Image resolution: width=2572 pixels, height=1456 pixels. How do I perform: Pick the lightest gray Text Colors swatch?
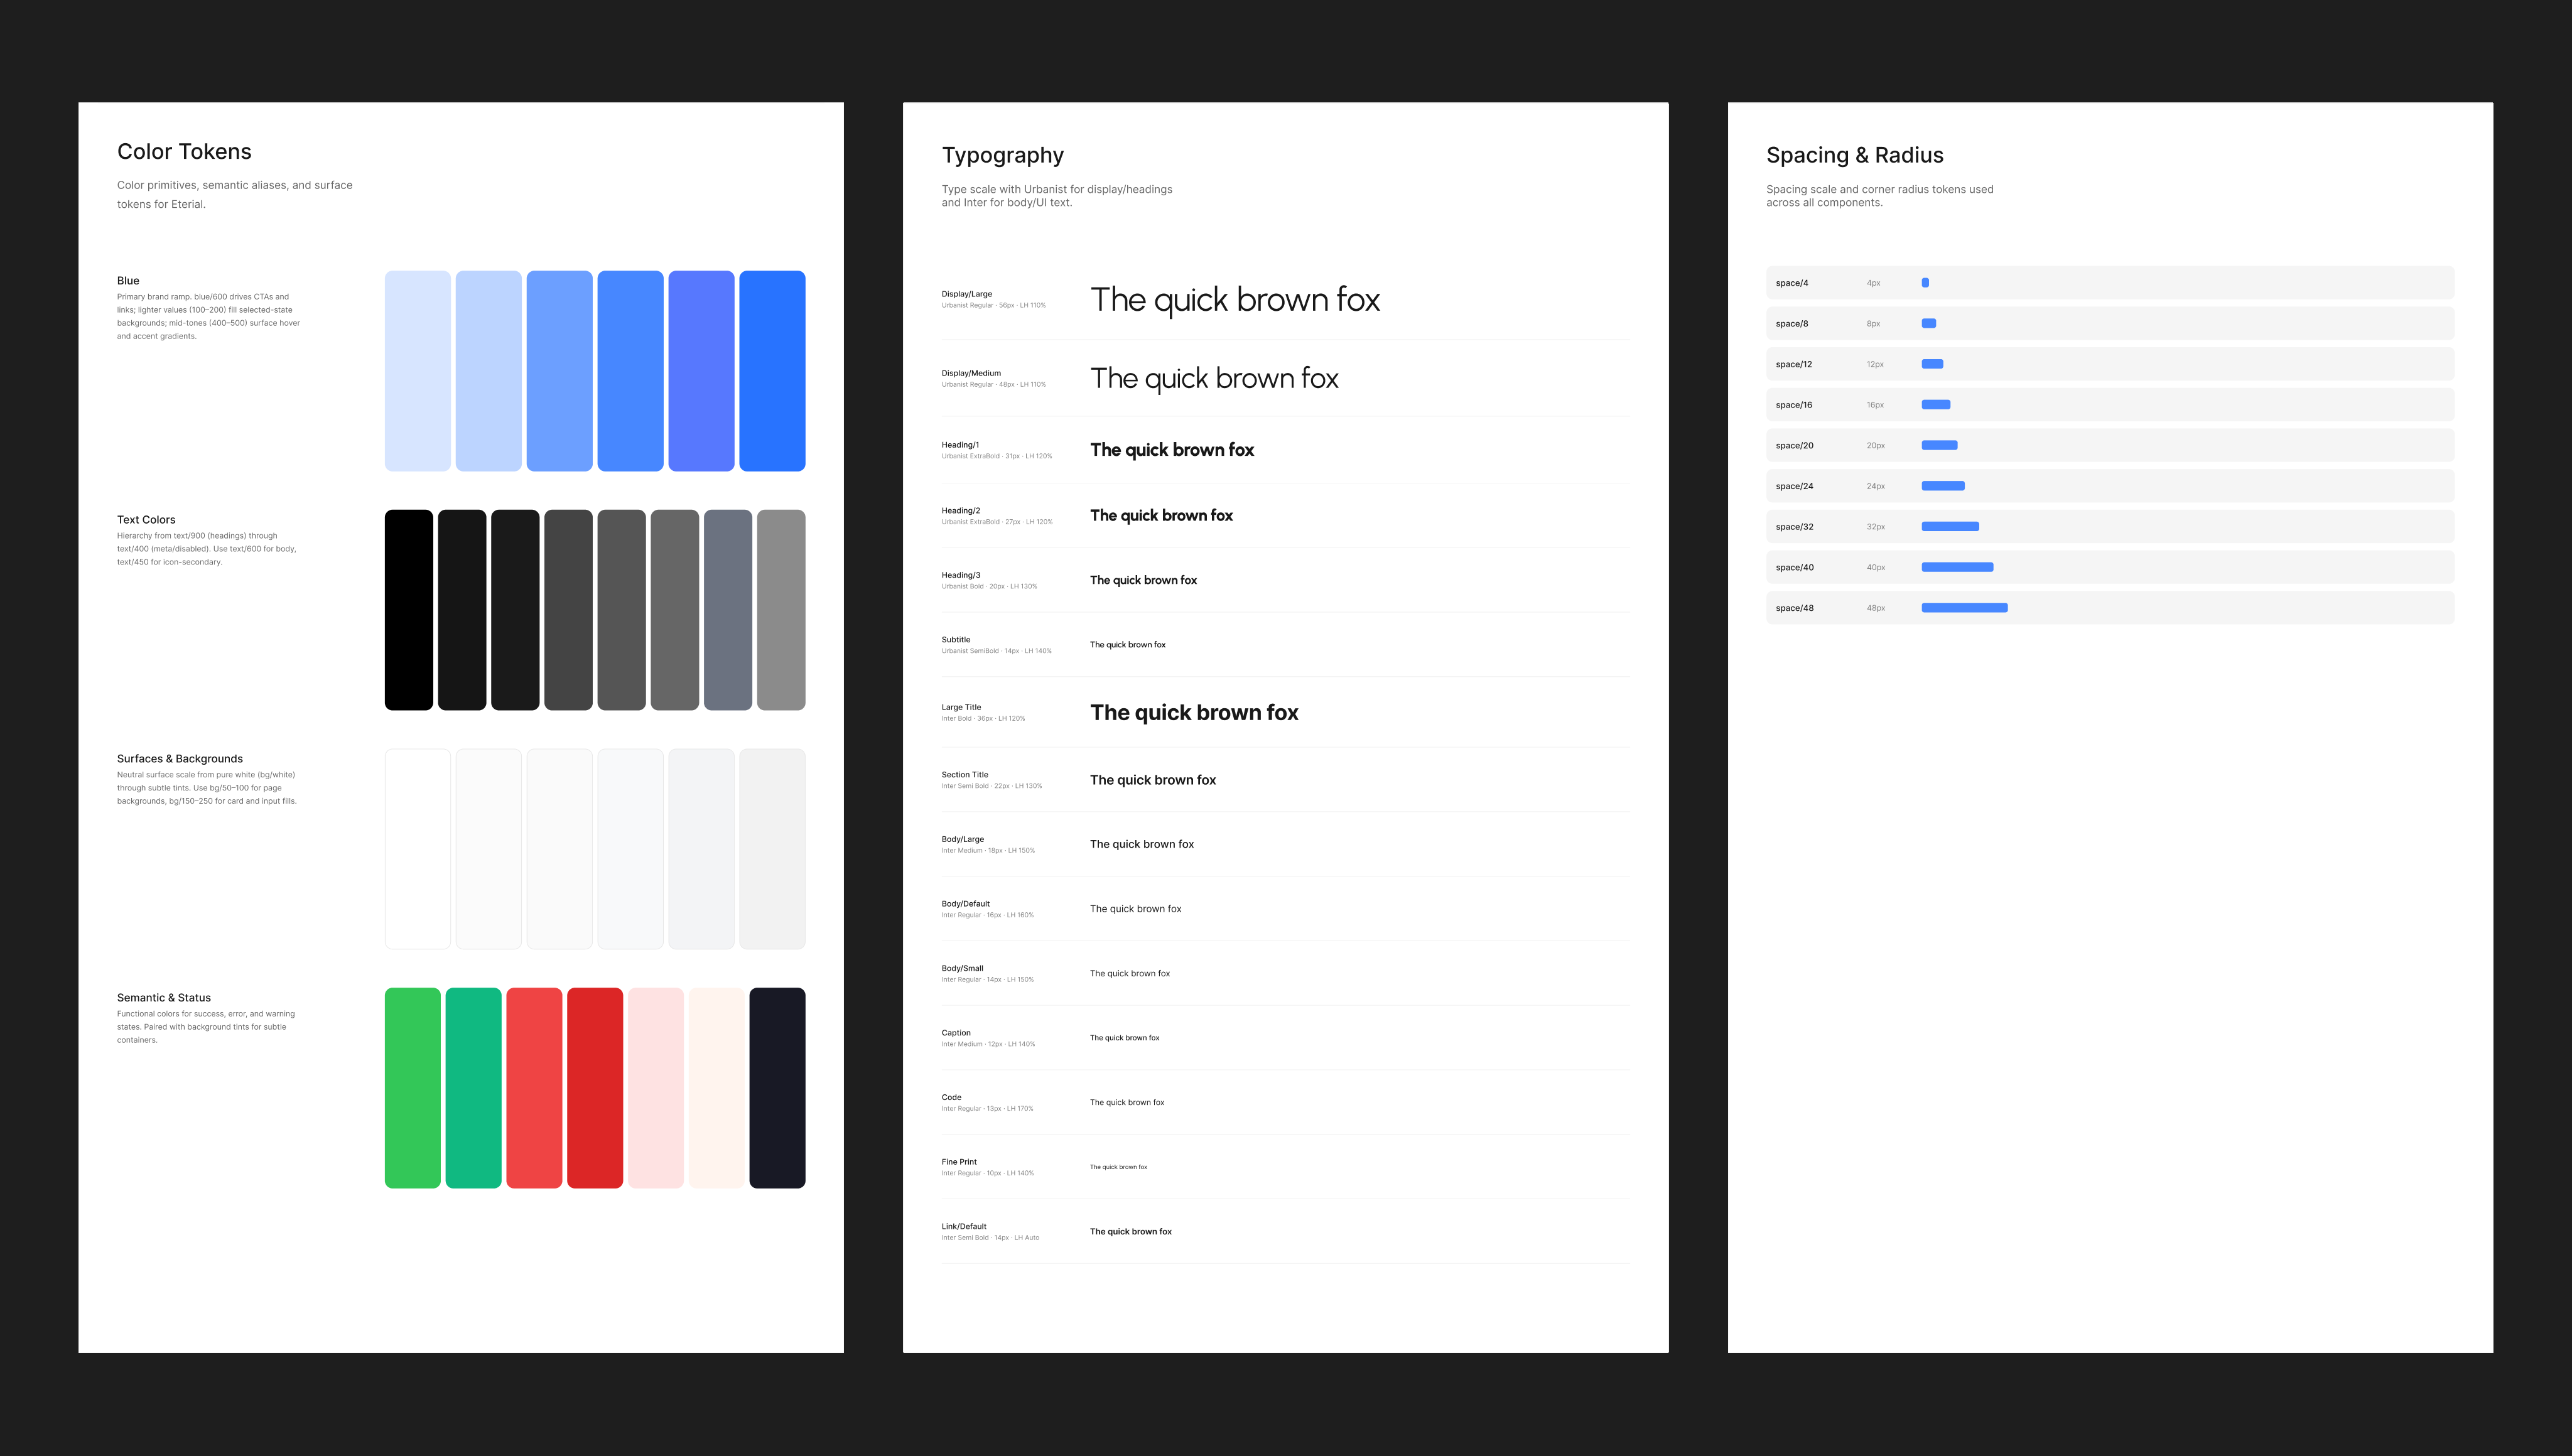pyautogui.click(x=781, y=610)
